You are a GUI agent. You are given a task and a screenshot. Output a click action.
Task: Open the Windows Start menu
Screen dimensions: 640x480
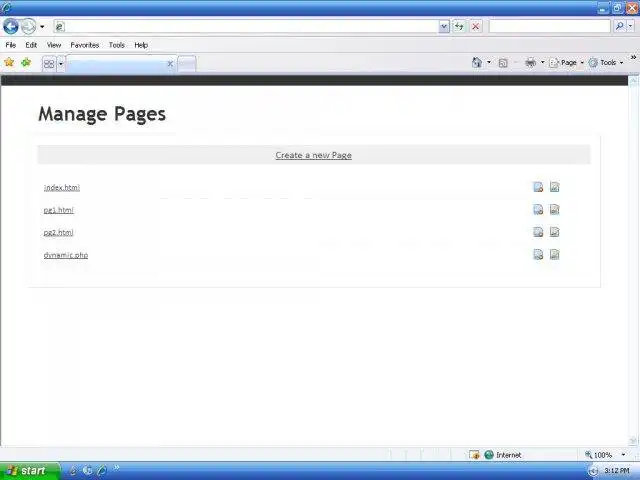30,471
